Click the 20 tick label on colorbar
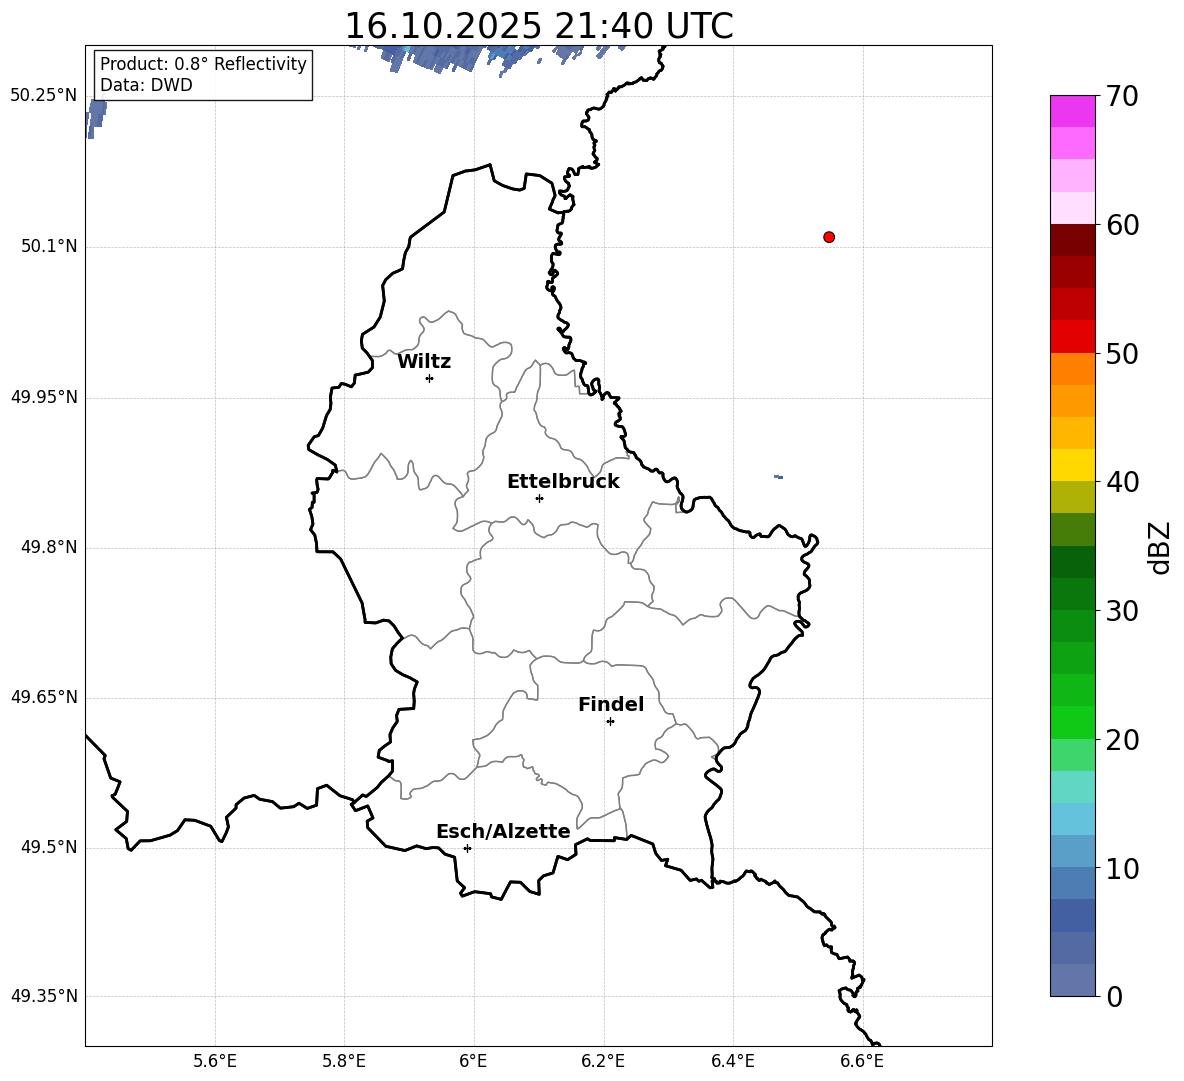 [1122, 740]
